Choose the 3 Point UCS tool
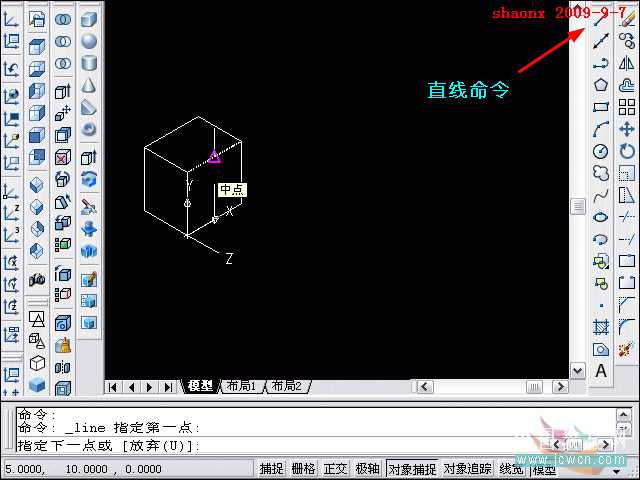Screen dimensions: 640x480 11,235
